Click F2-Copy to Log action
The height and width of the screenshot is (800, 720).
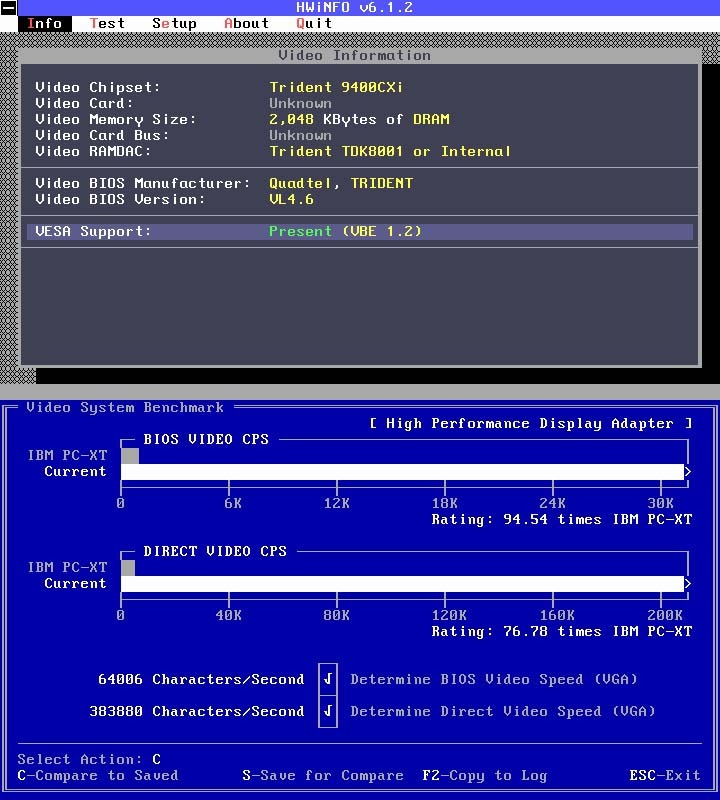coord(484,776)
